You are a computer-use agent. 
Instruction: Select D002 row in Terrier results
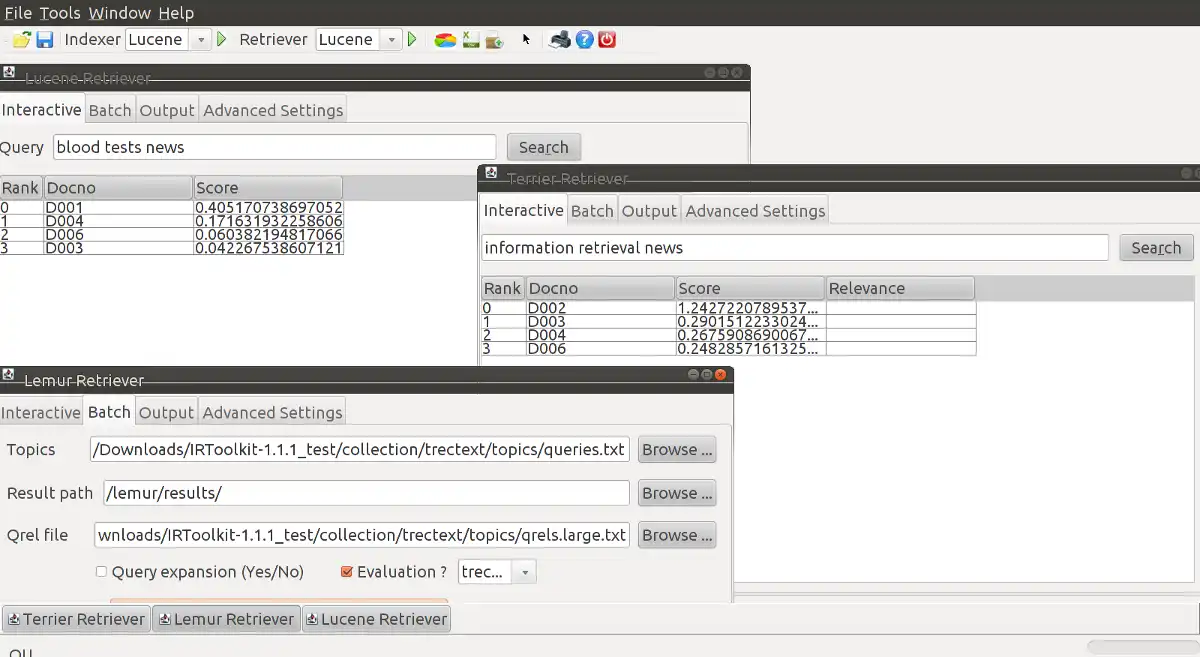point(728,308)
